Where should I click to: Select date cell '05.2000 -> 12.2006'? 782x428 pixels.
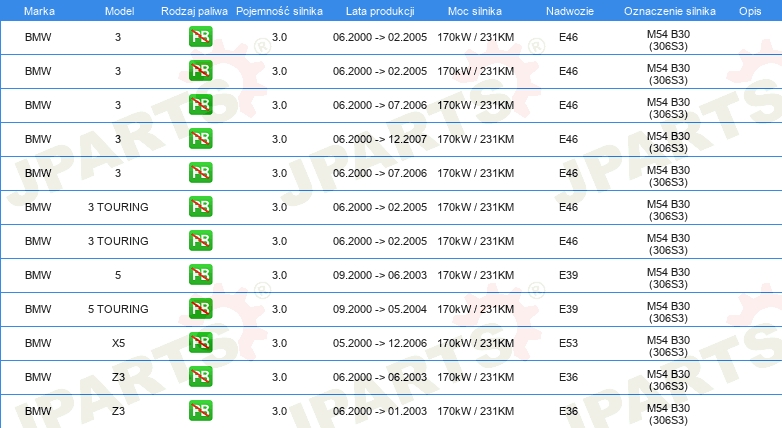pos(380,343)
